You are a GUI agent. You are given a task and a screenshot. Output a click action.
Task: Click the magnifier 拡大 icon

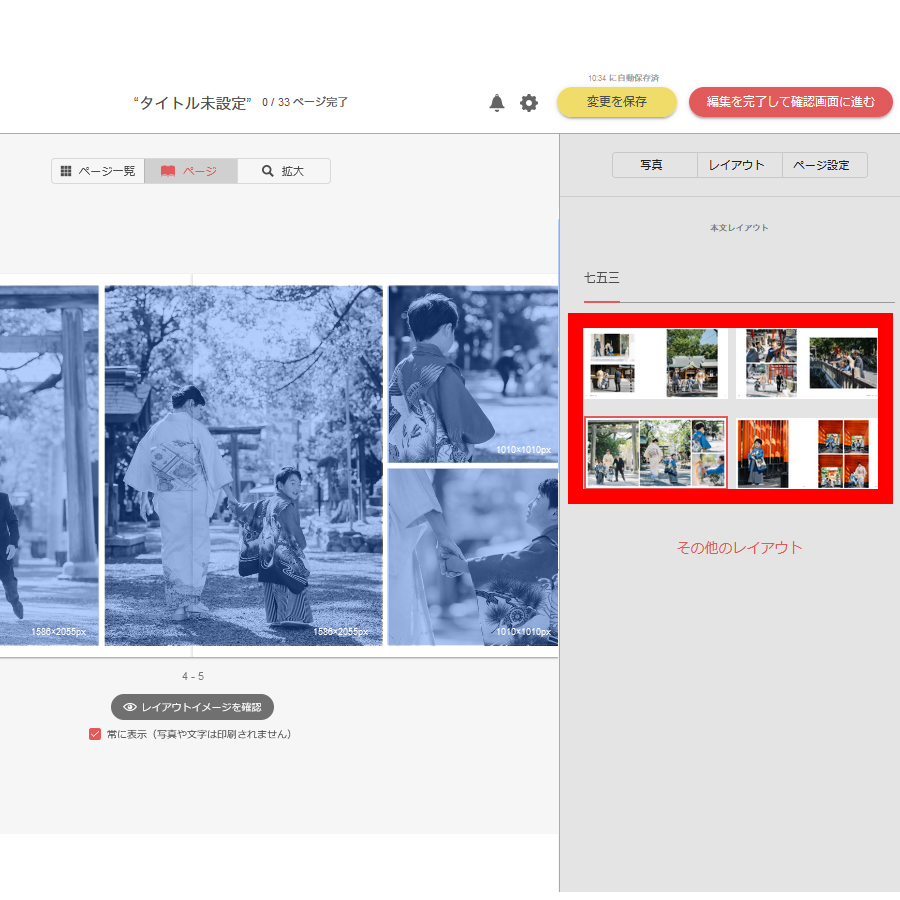[268, 171]
